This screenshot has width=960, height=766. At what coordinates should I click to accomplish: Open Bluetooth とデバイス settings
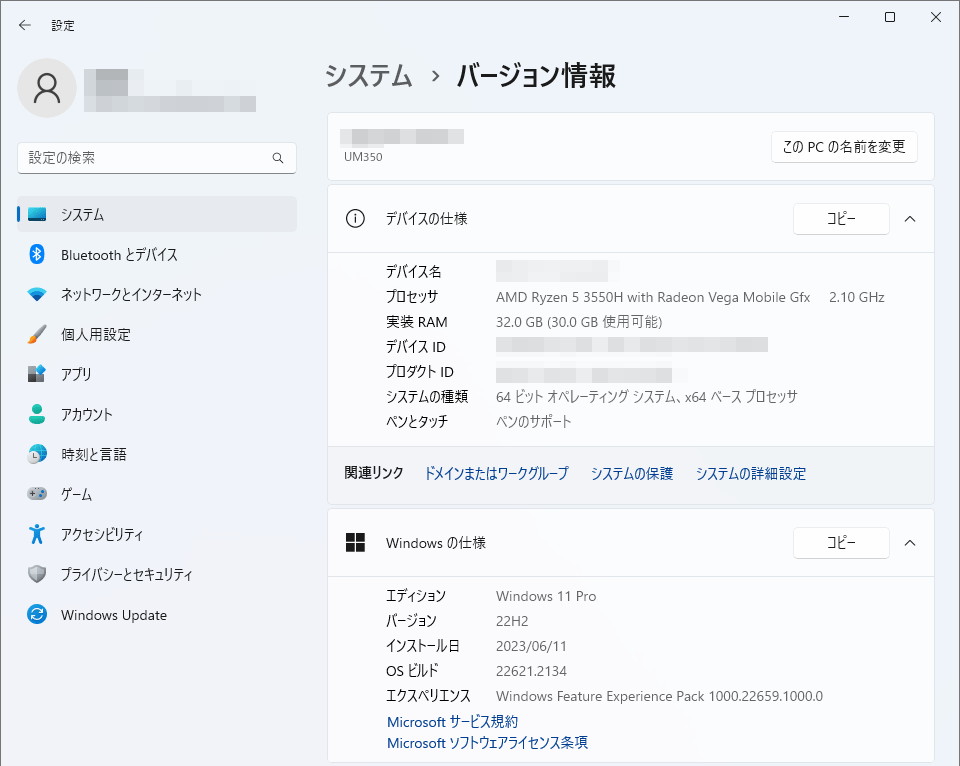pos(157,254)
